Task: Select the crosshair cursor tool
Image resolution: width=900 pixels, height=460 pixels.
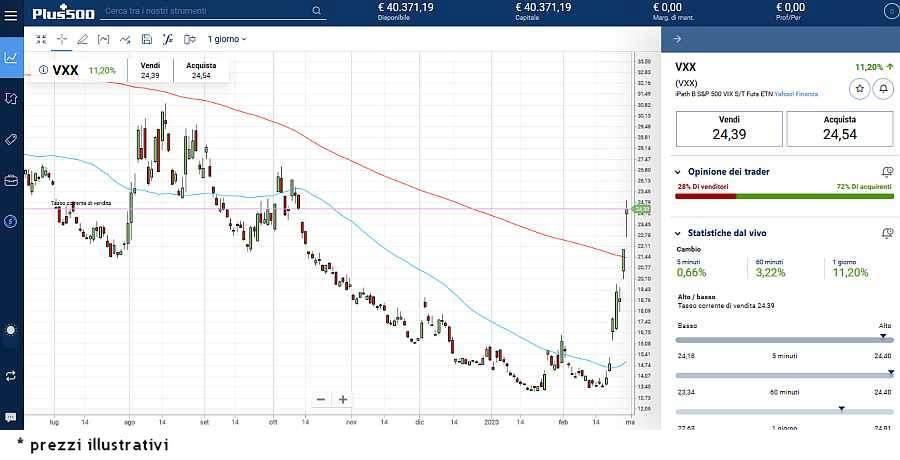Action: click(62, 39)
